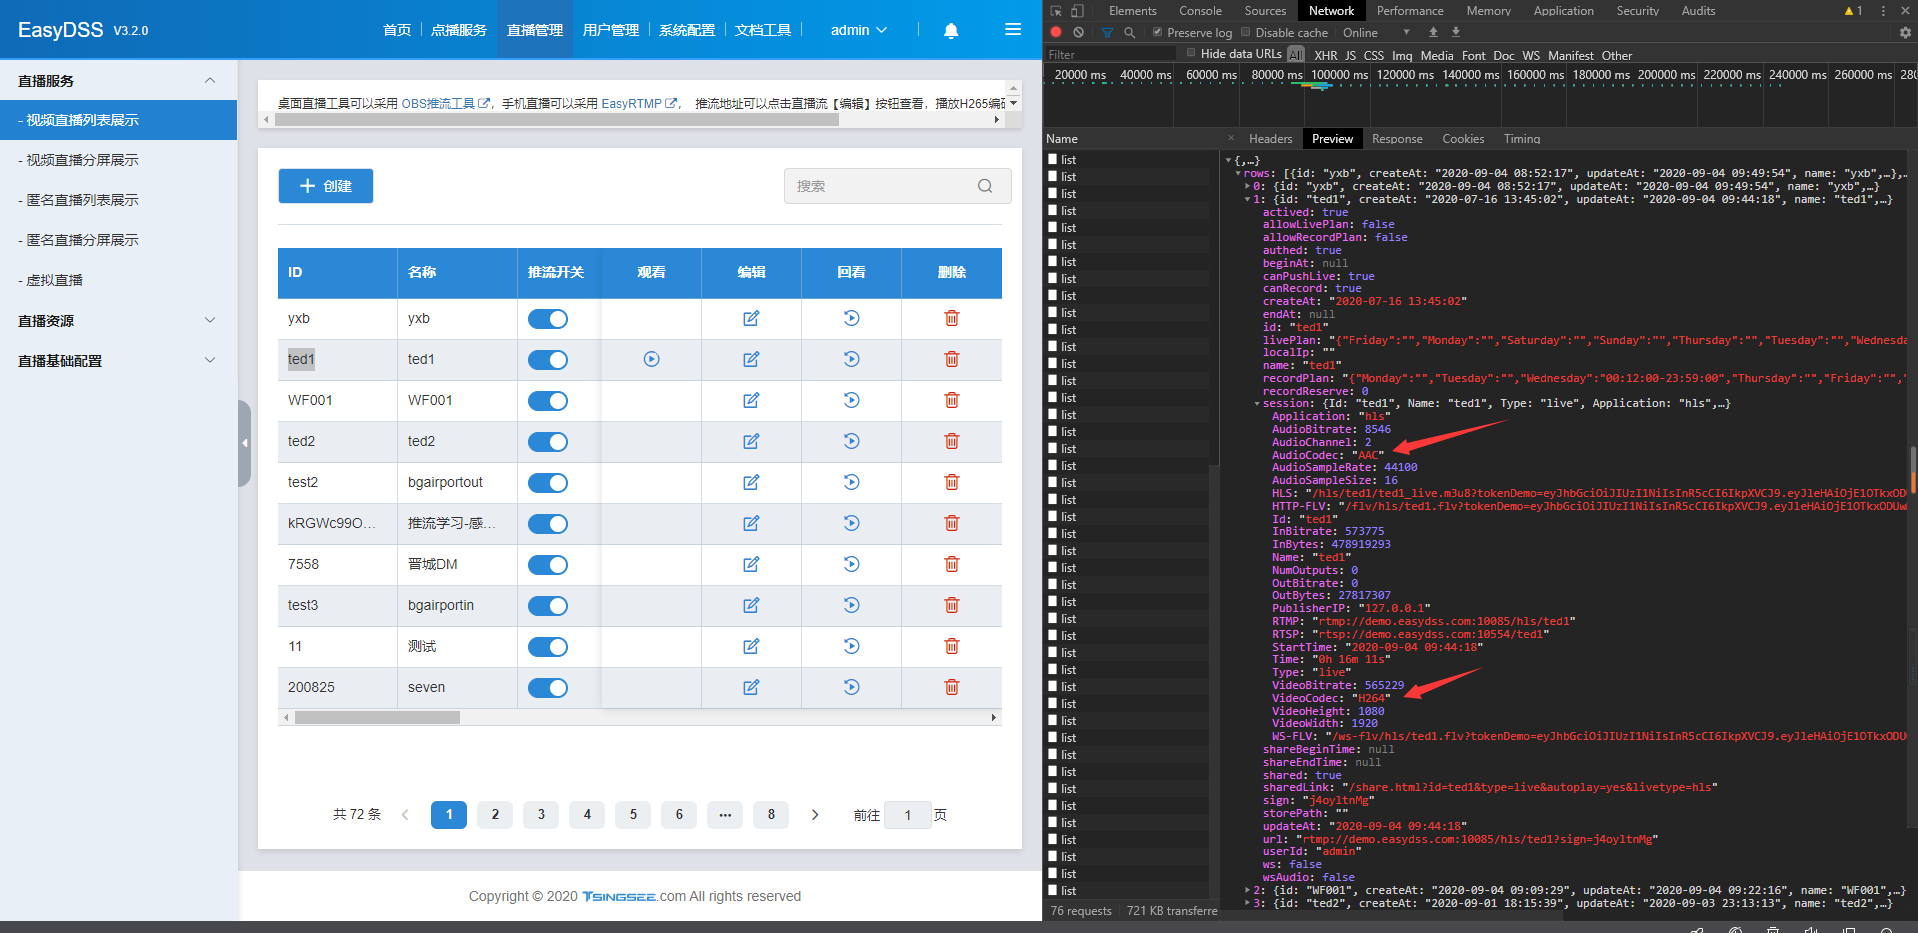
Task: Delete the WF001 stream via trash icon
Action: (952, 400)
